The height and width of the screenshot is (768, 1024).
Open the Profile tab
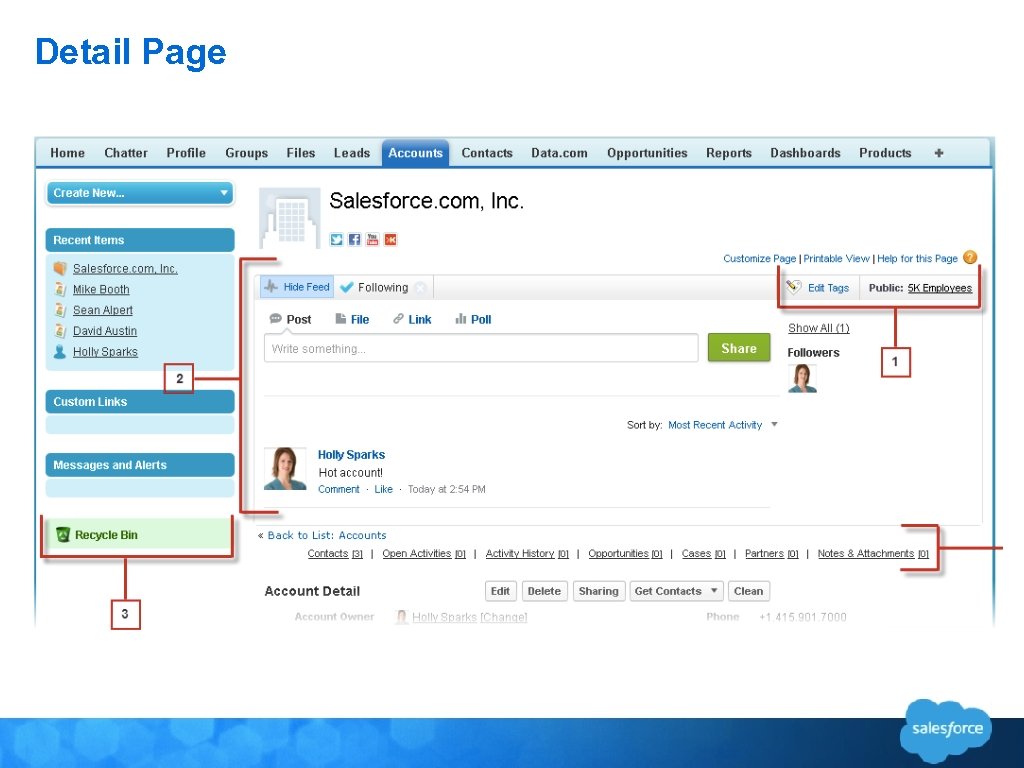click(186, 153)
